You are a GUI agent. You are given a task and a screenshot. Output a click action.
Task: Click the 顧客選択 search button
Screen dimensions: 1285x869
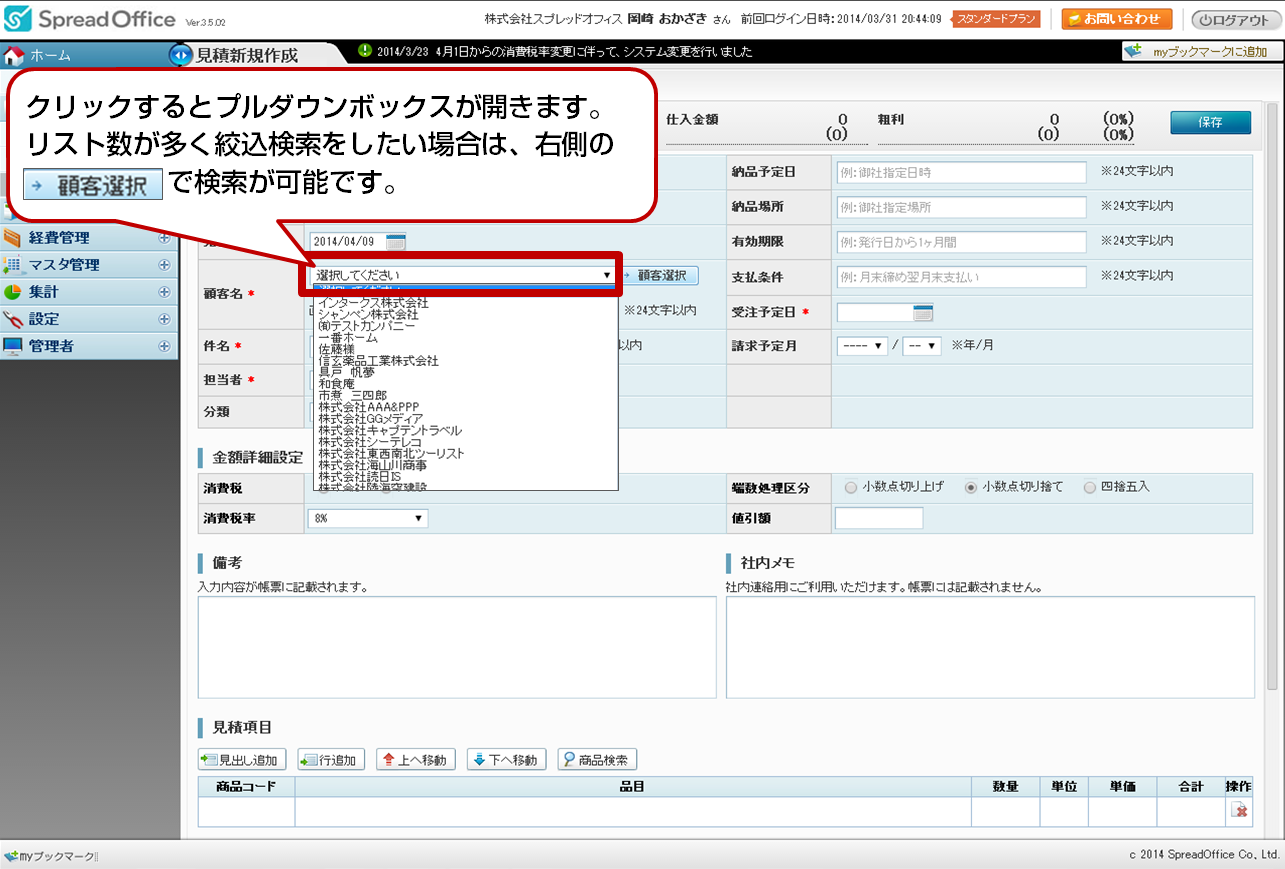(x=661, y=275)
